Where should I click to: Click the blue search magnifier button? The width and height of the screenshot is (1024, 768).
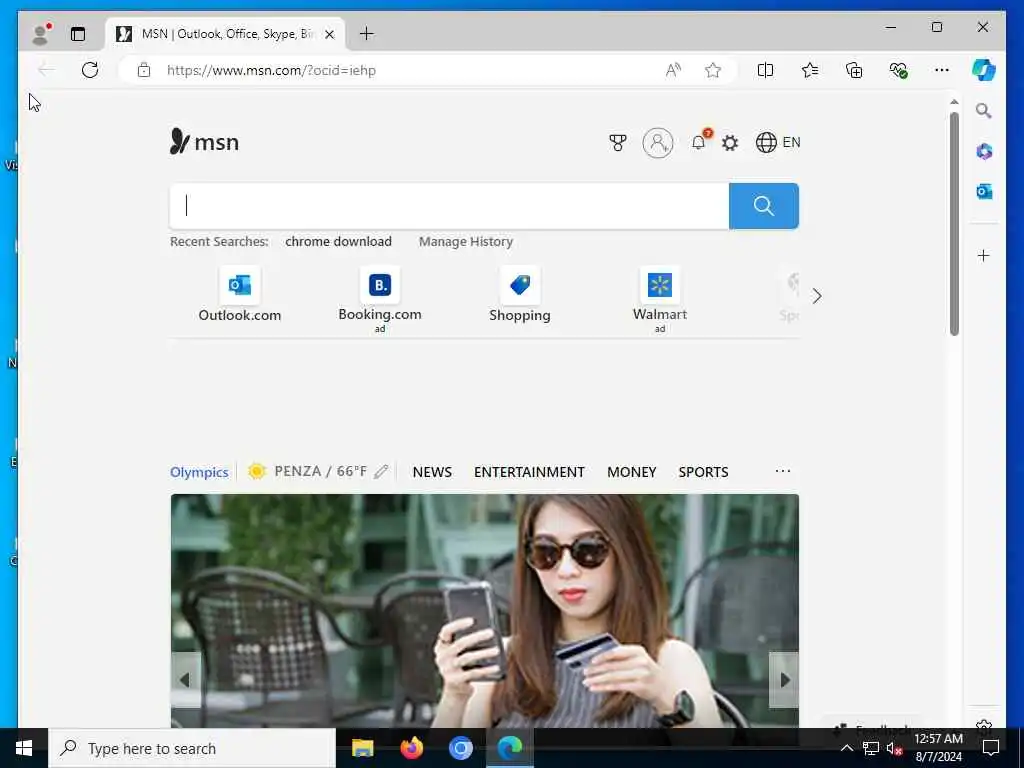click(763, 206)
